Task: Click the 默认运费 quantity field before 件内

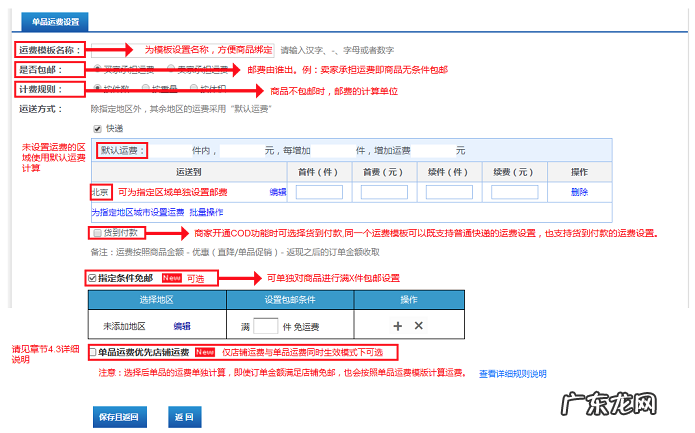Action: click(170, 151)
